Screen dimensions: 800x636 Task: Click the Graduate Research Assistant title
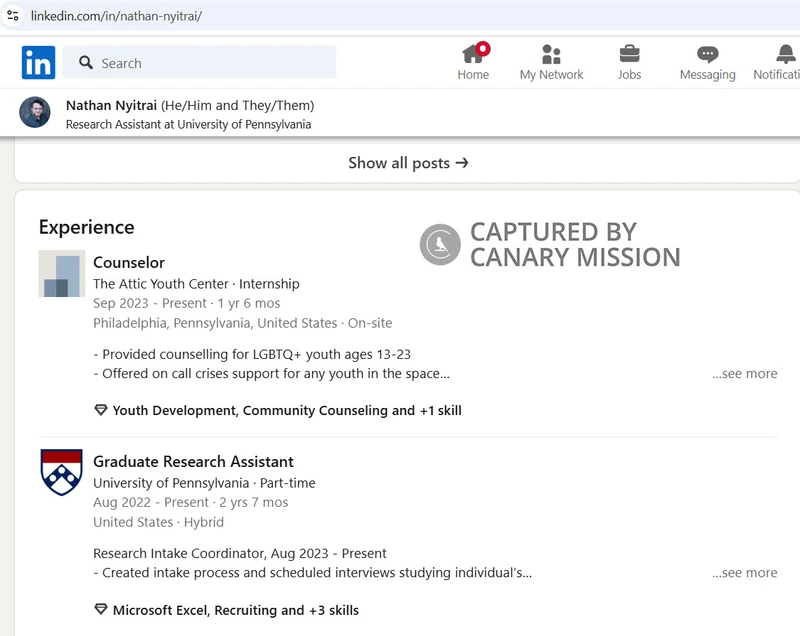tap(193, 462)
